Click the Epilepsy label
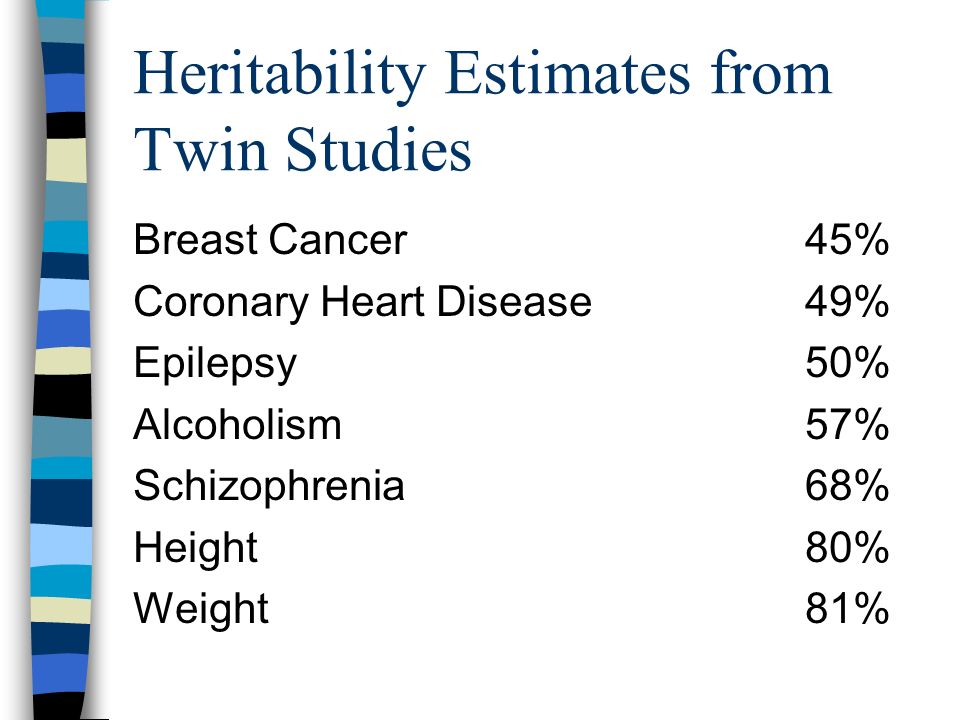960x720 pixels. [x=215, y=364]
